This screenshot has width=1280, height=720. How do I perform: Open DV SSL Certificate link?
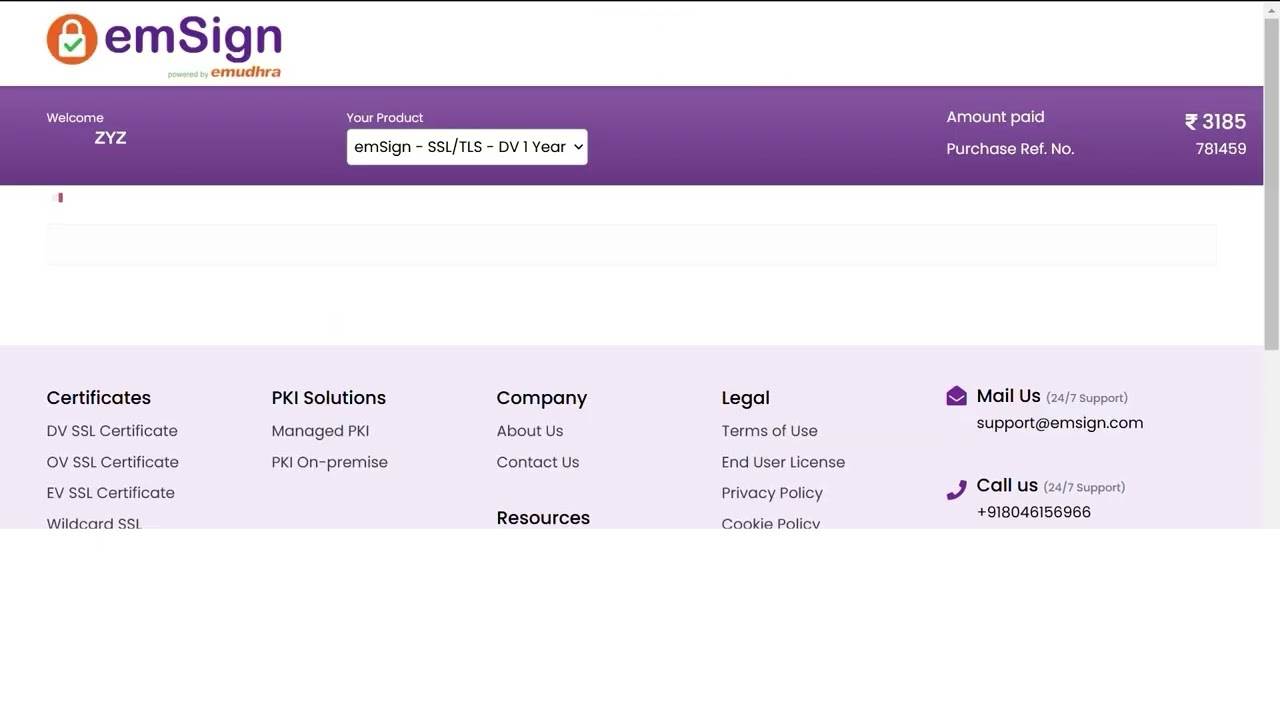pos(112,431)
